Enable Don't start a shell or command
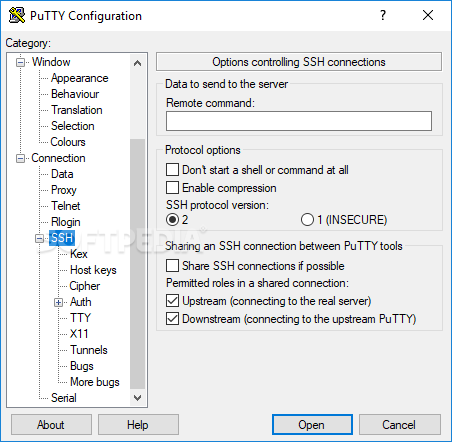Screen dimensions: 452x442 (172, 170)
